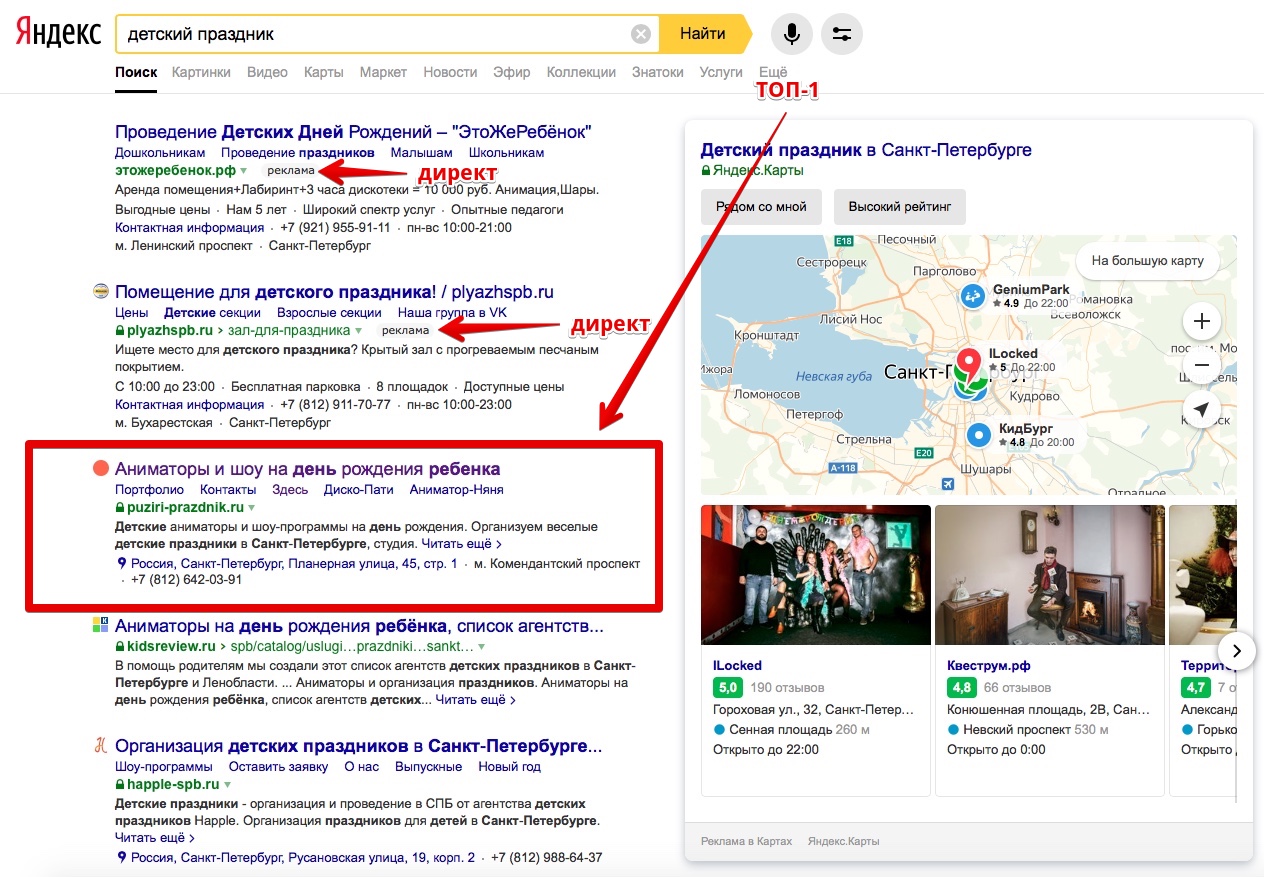
Task: Open the Услуги tab
Action: click(x=721, y=72)
